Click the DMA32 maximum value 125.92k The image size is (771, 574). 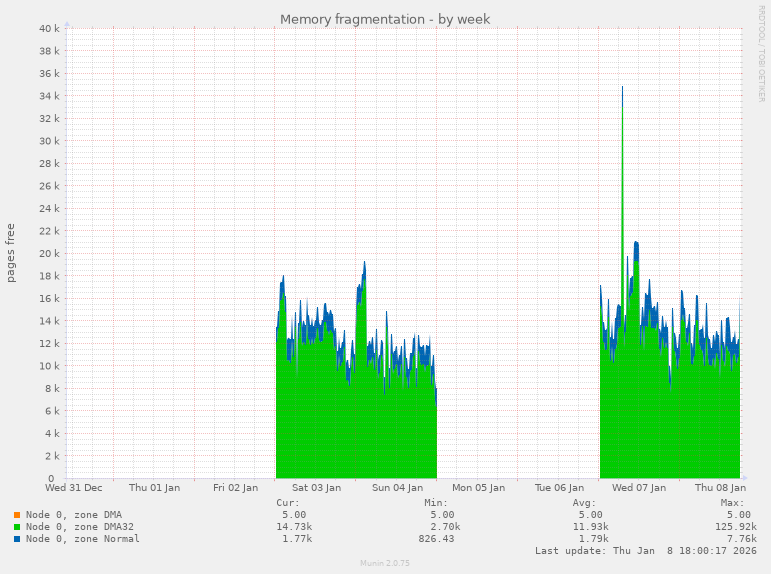click(x=736, y=527)
